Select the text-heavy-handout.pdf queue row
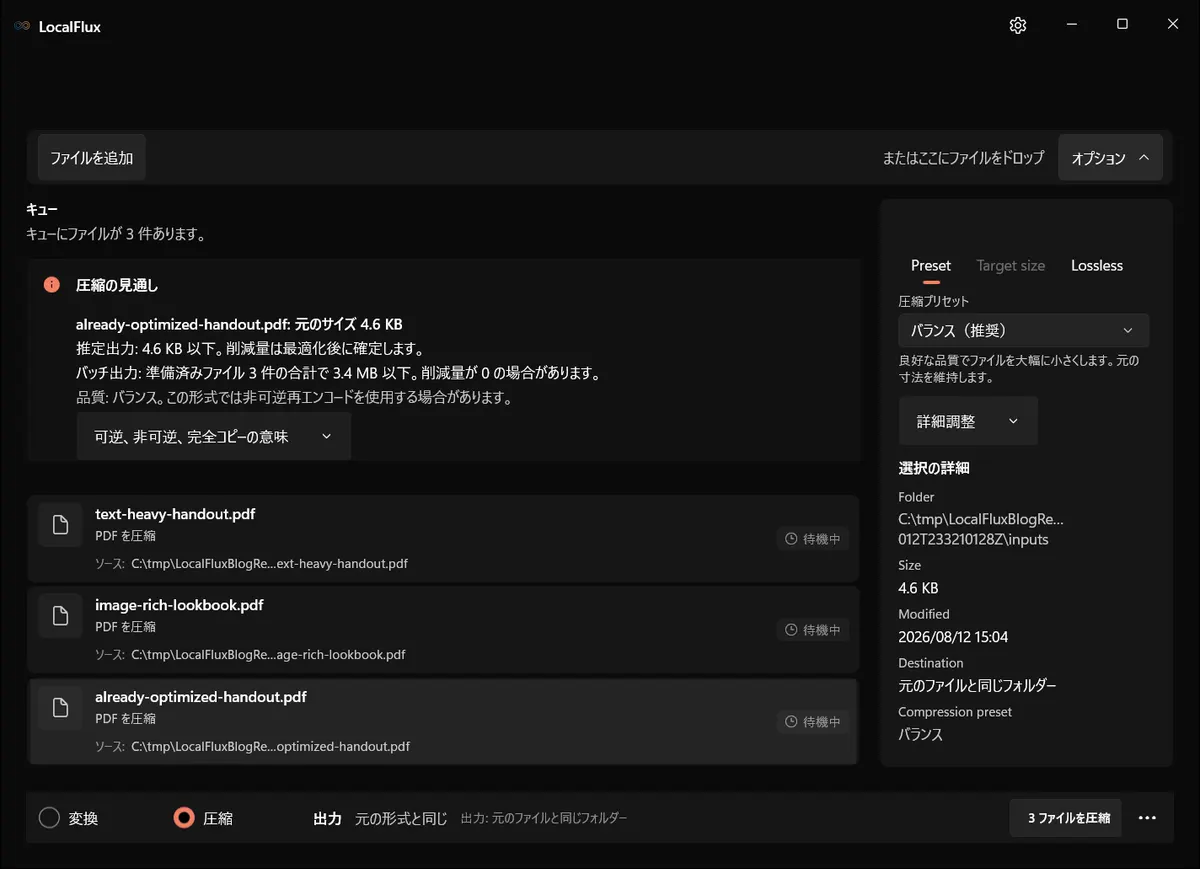1200x869 pixels. pos(443,538)
